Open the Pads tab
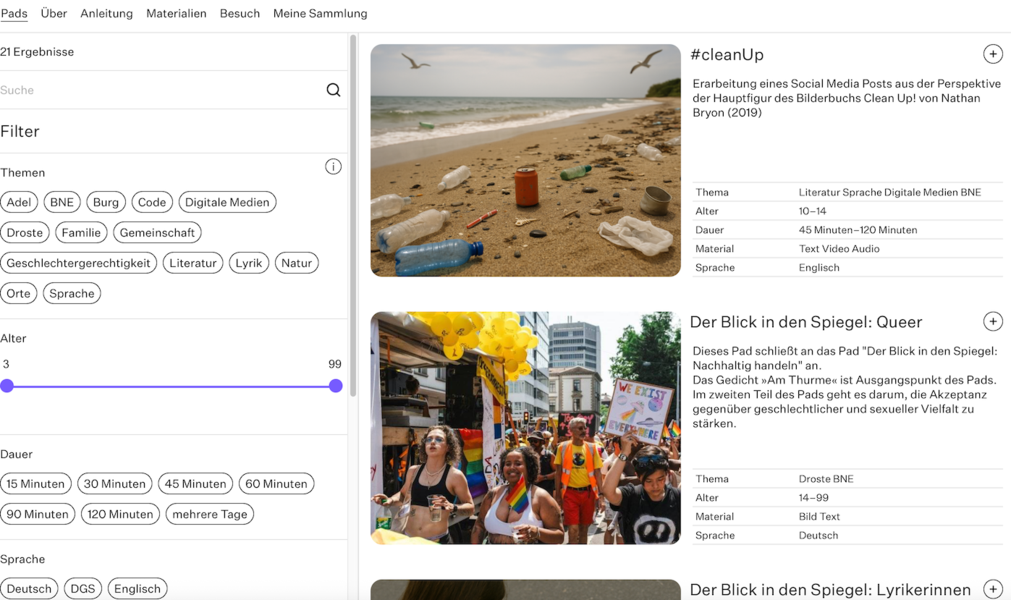The image size is (1011, 600). (14, 14)
